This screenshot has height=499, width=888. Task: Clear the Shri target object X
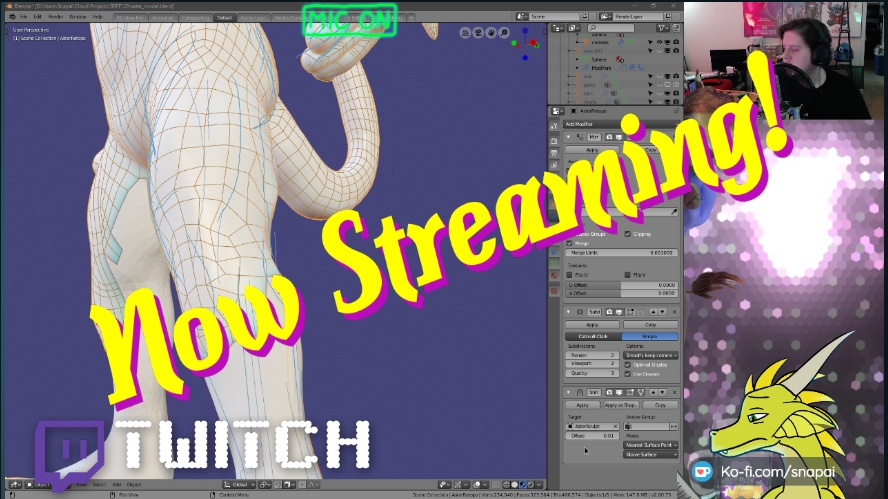[x=615, y=427]
